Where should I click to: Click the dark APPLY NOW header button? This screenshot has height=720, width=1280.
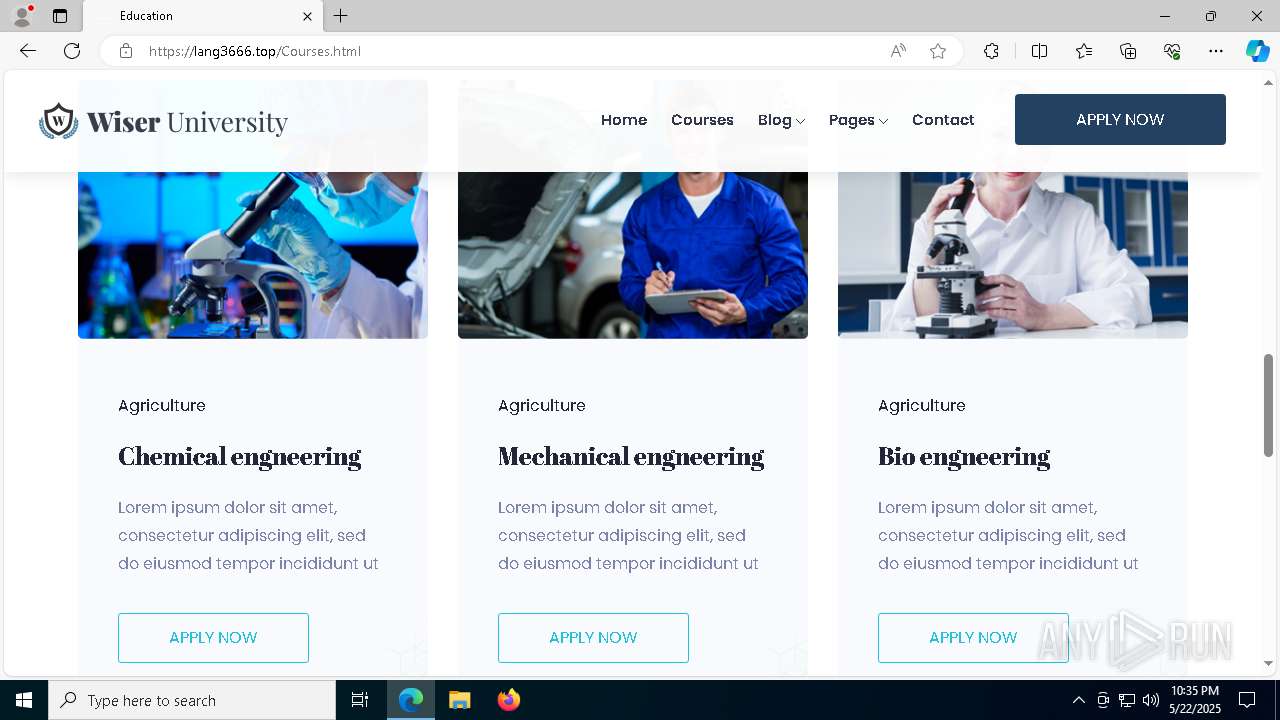[x=1120, y=119]
